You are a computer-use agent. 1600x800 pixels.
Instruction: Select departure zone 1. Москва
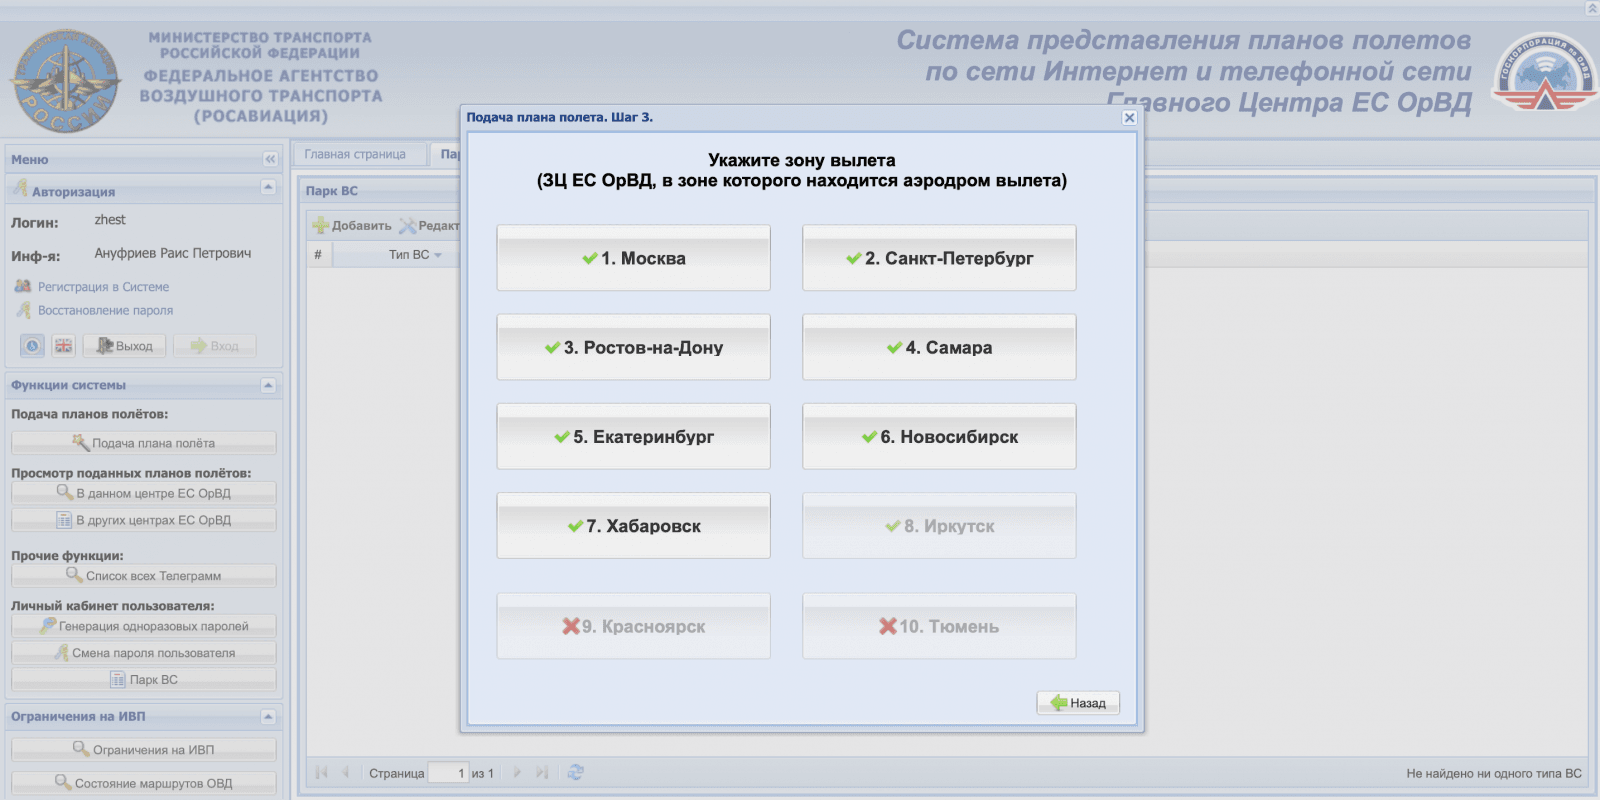pyautogui.click(x=633, y=258)
